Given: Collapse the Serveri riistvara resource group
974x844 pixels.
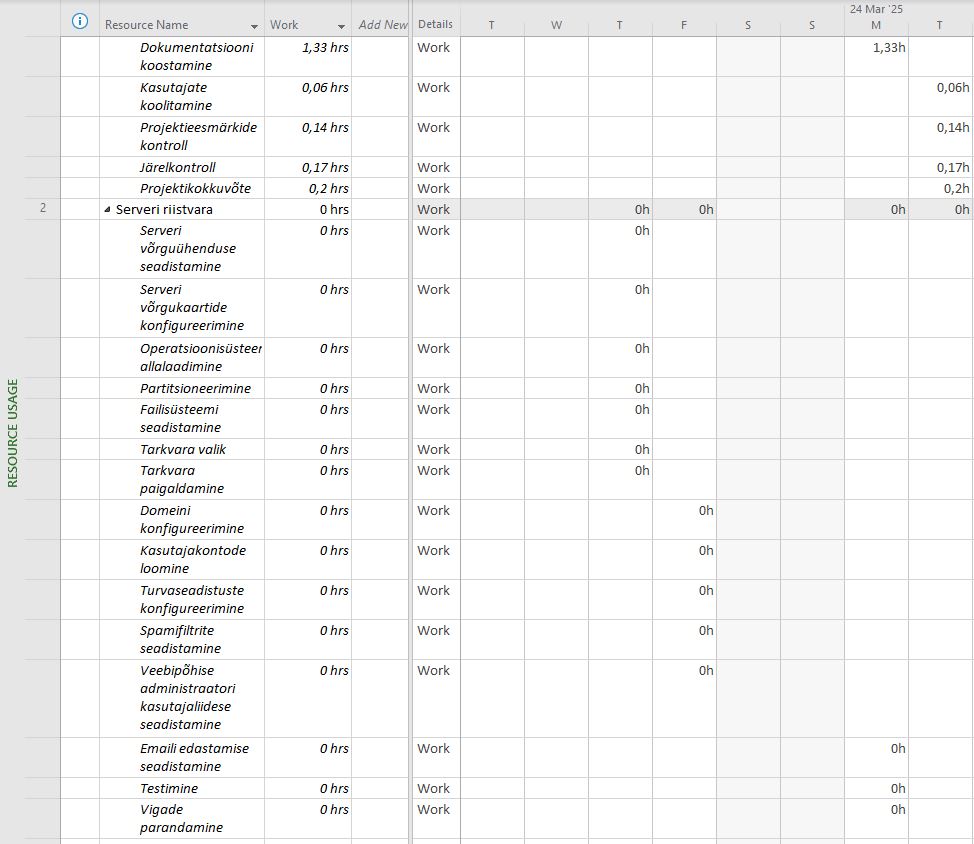Looking at the screenshot, I should tap(108, 210).
